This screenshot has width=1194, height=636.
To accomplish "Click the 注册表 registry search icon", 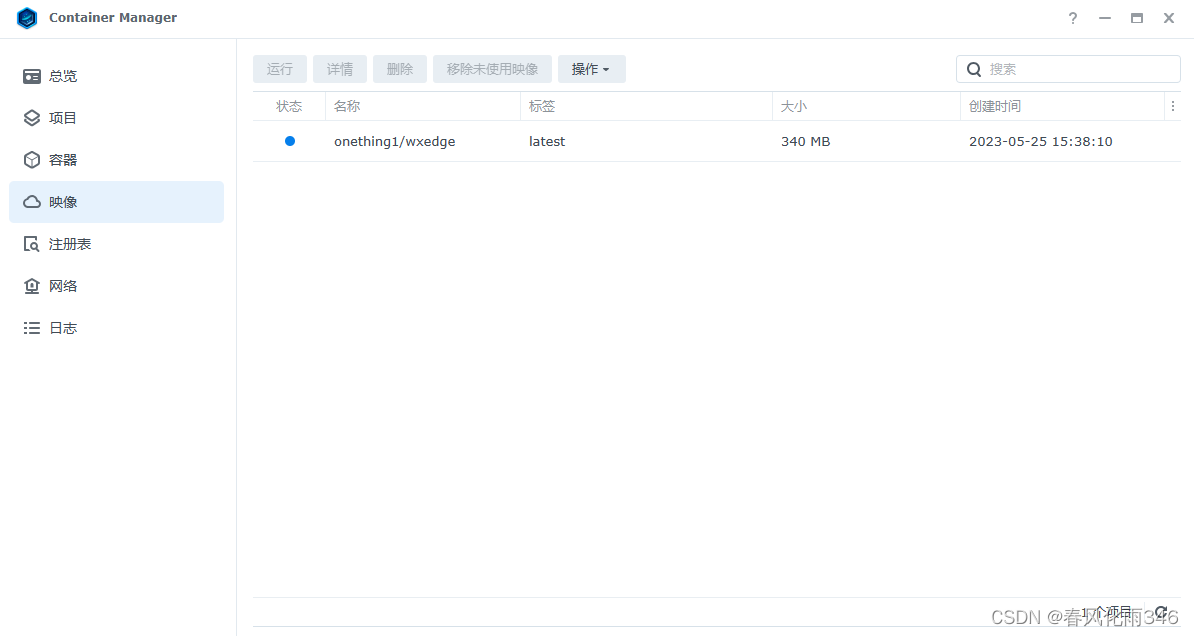I will (x=32, y=244).
